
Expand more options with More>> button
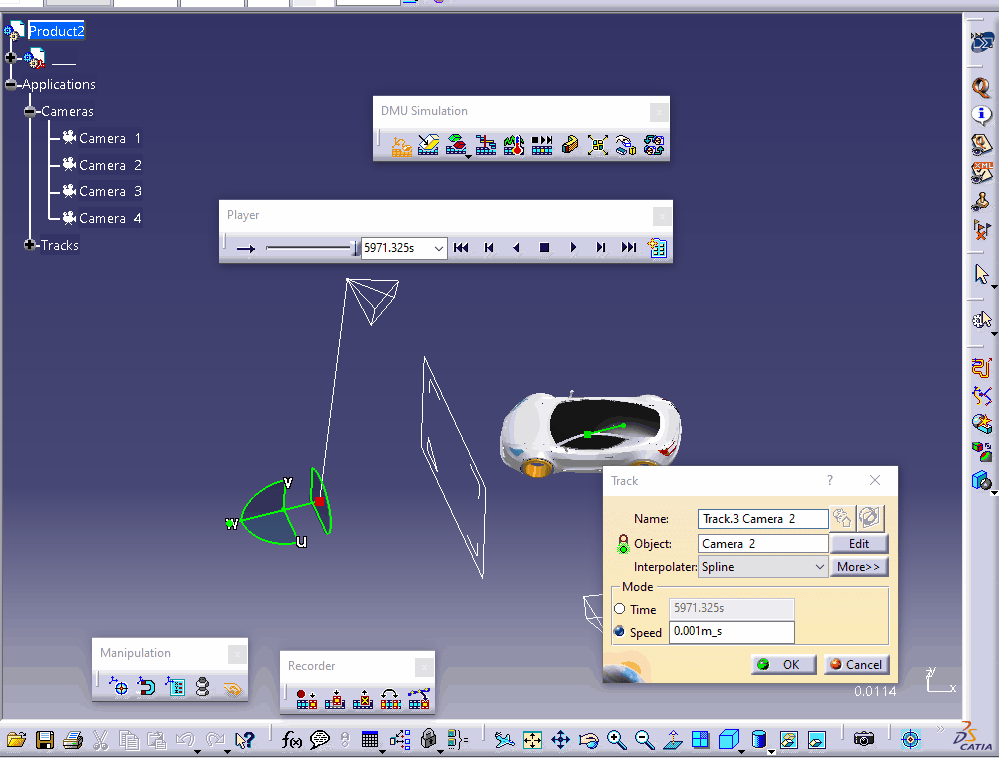[x=858, y=567]
